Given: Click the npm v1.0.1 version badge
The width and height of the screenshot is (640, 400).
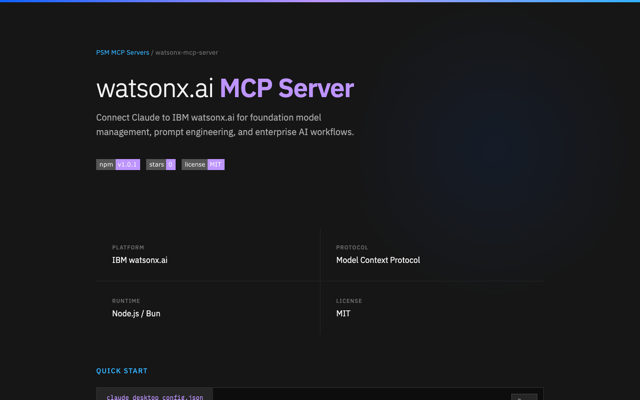Looking at the screenshot, I should [x=118, y=164].
